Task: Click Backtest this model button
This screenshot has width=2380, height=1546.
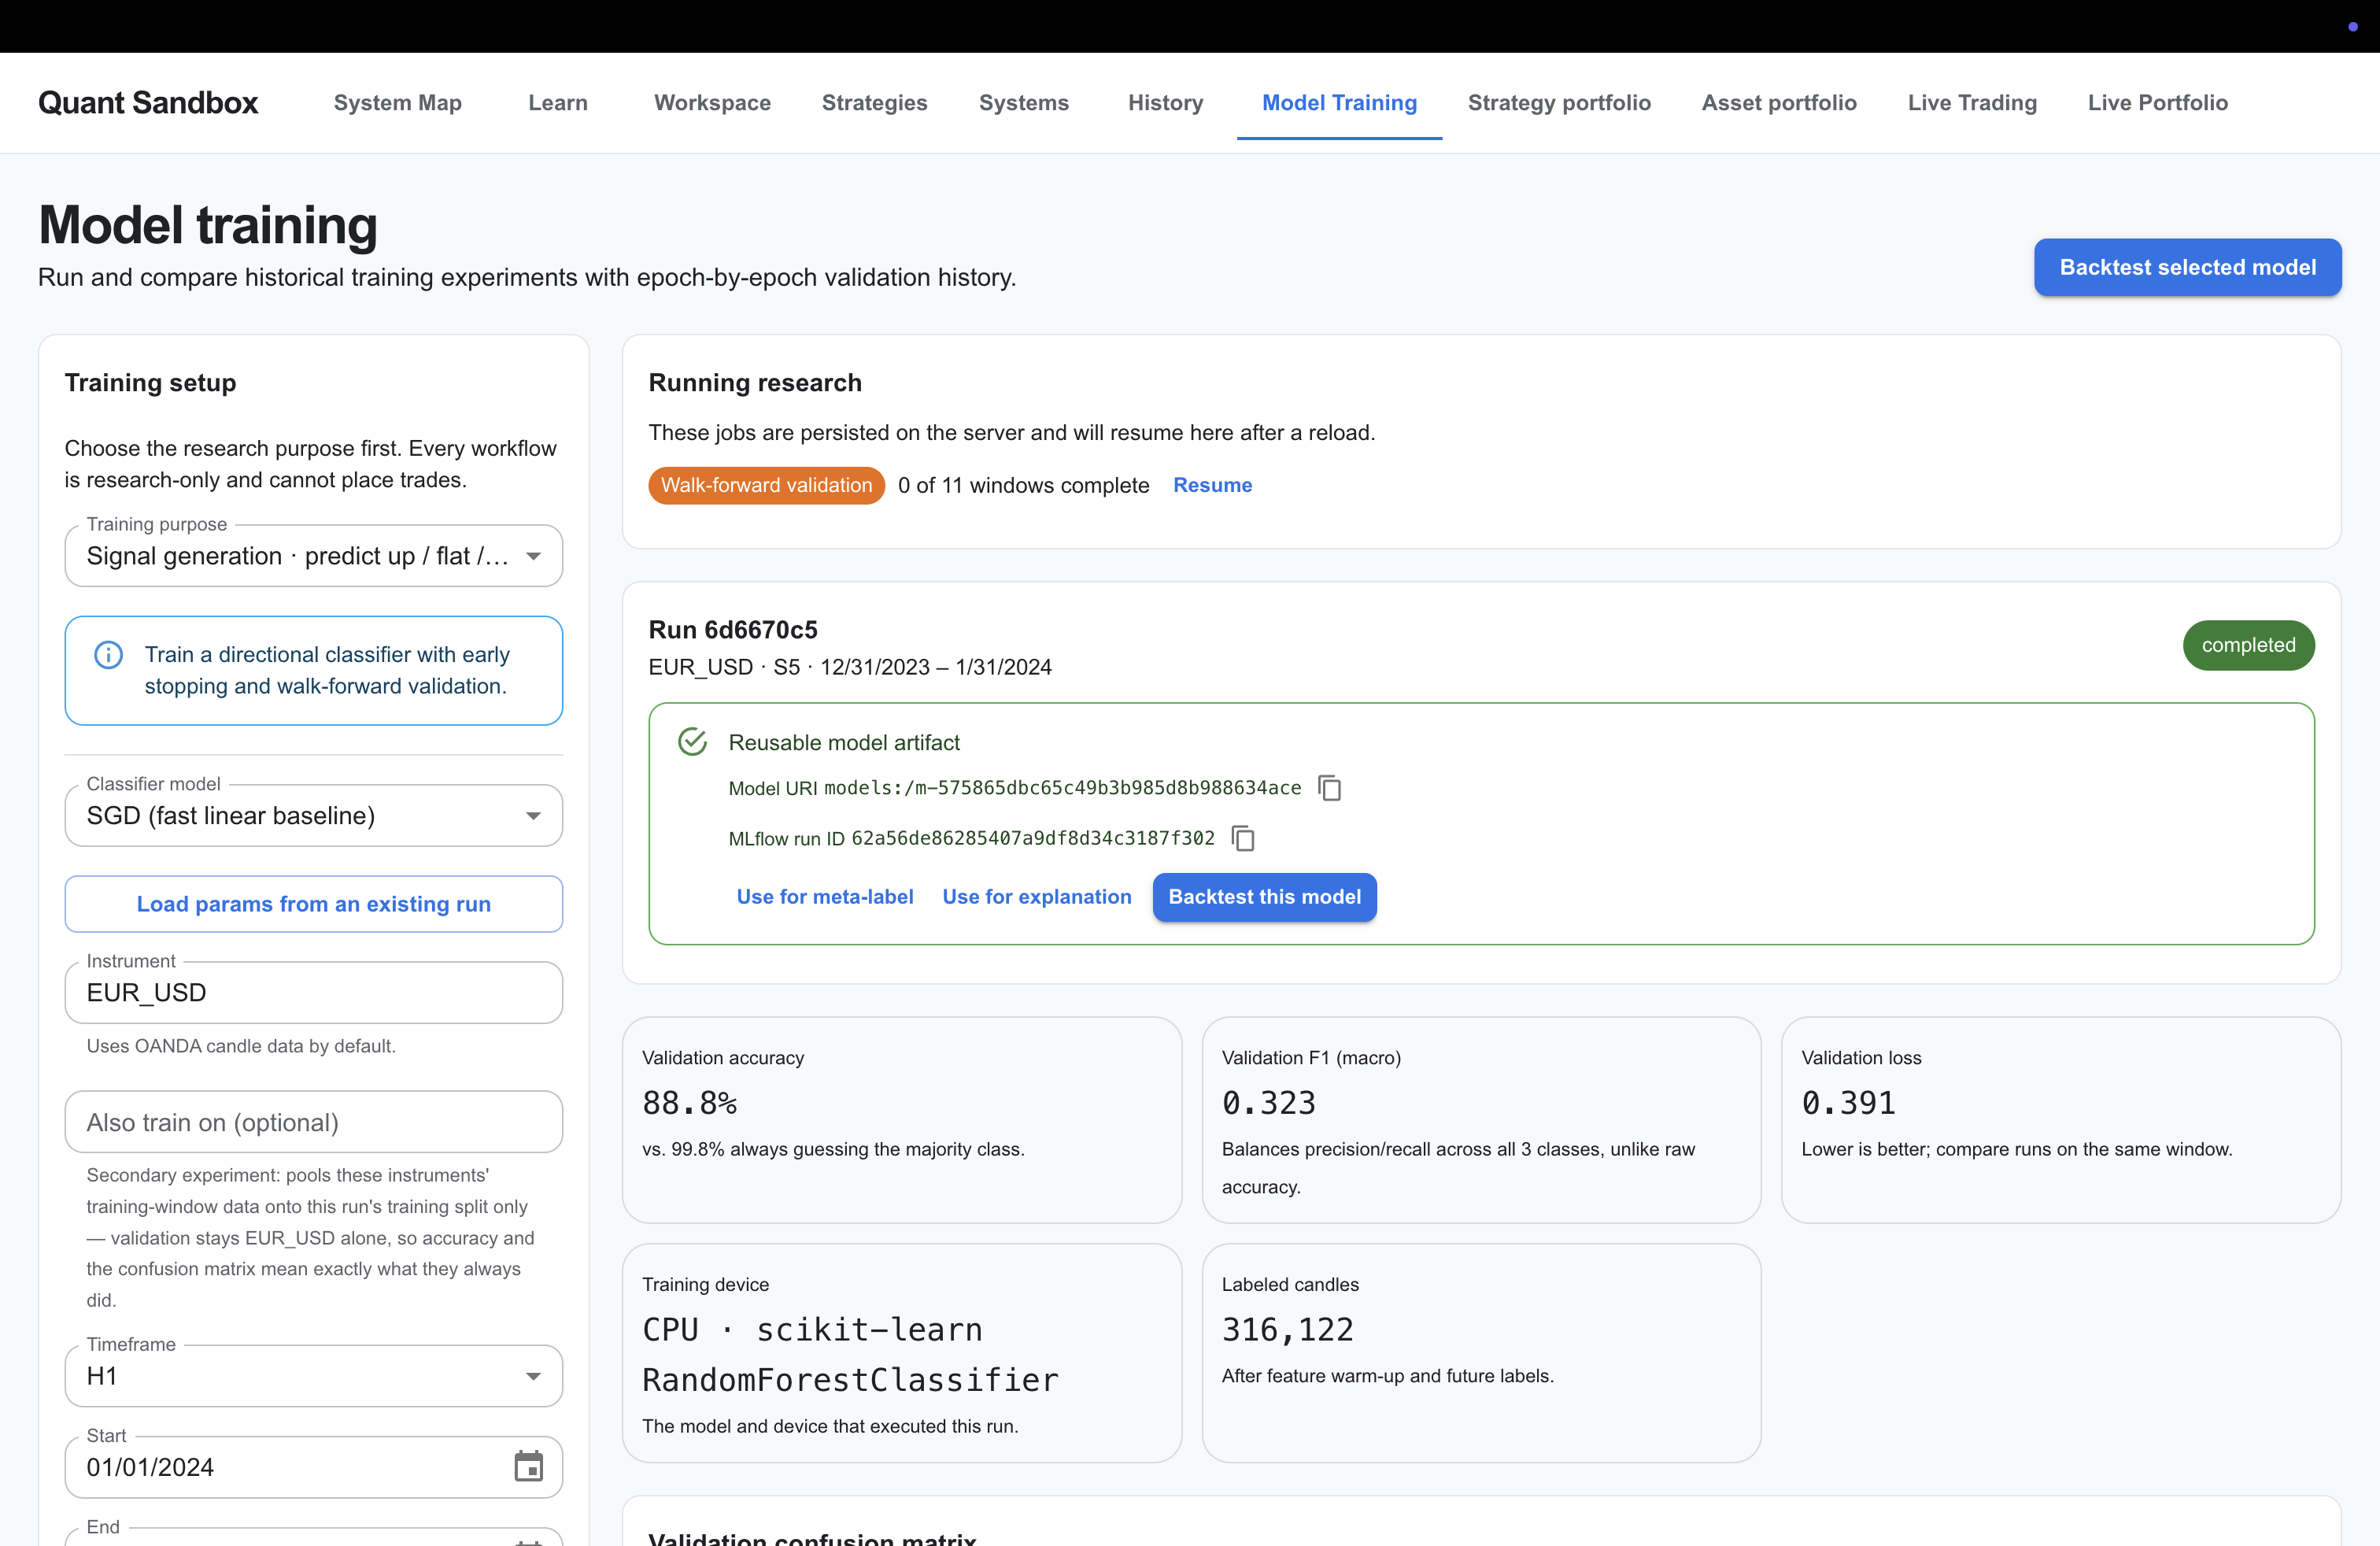Action: pyautogui.click(x=1264, y=897)
